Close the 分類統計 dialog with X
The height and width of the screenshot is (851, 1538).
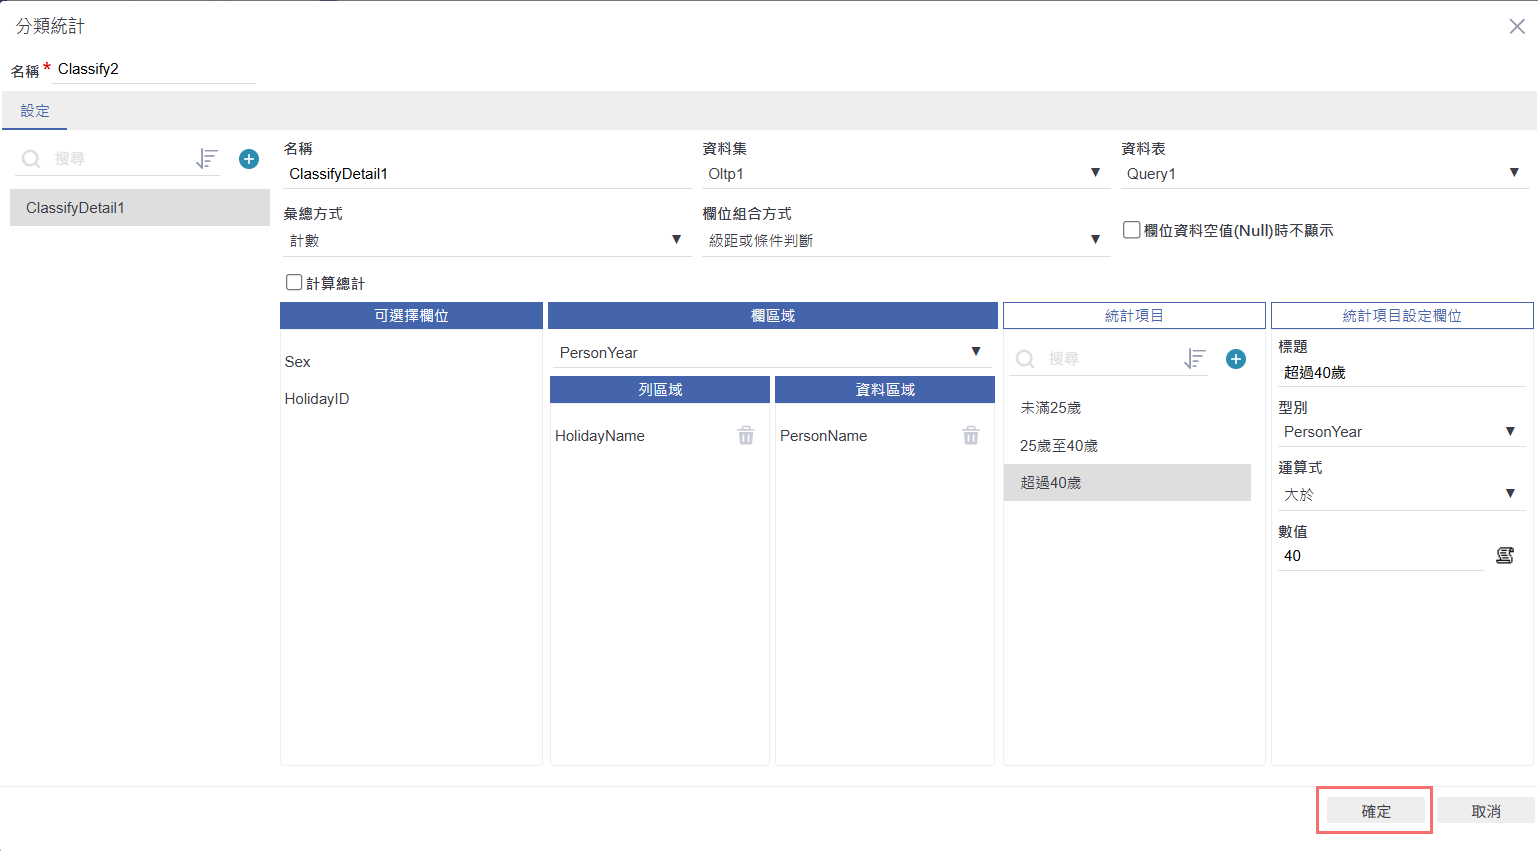1517,27
